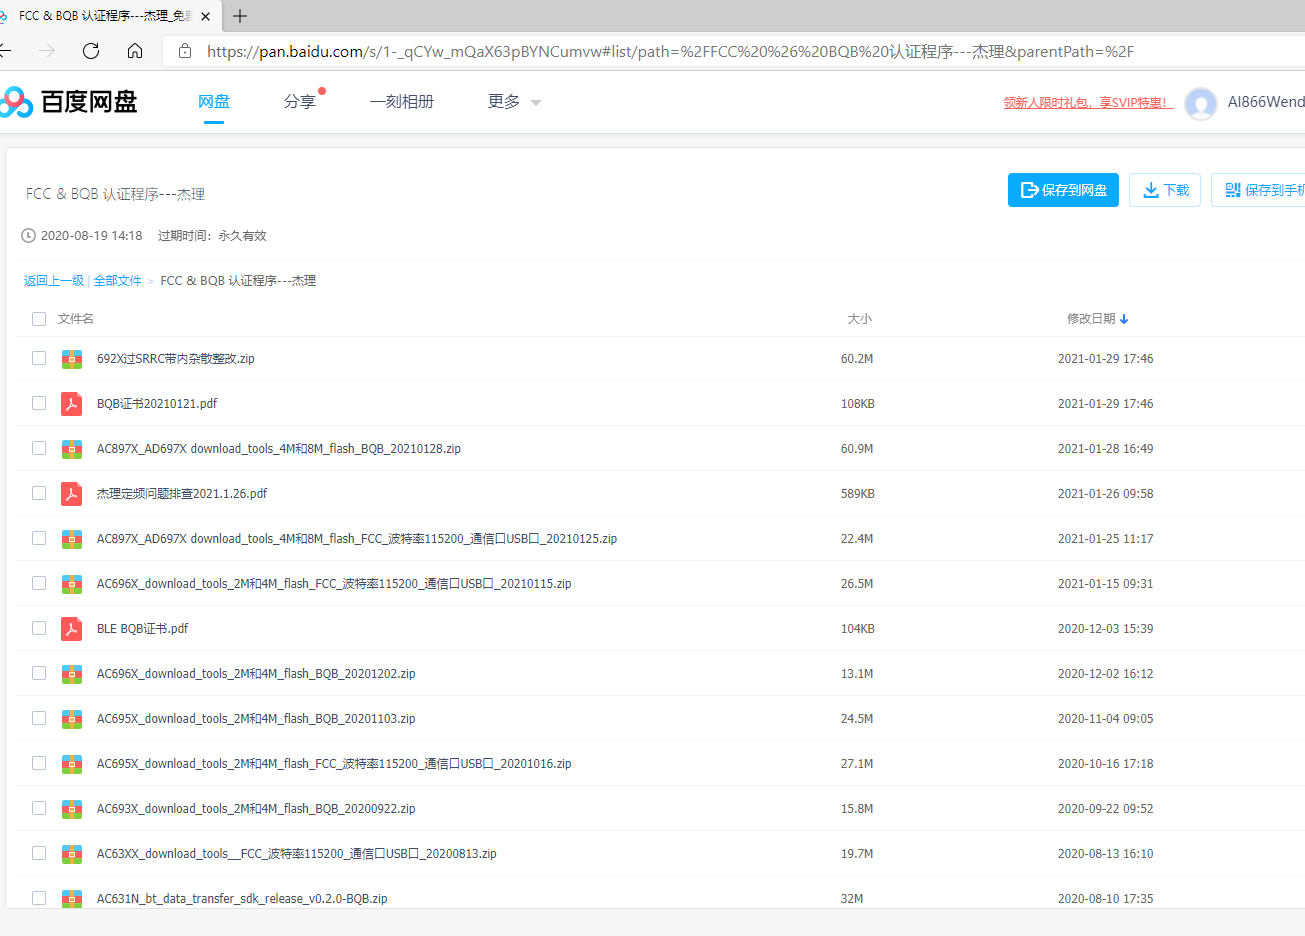
Task: Open AC897X_AD697X BQB_20210128.zip file name
Action: (x=279, y=449)
